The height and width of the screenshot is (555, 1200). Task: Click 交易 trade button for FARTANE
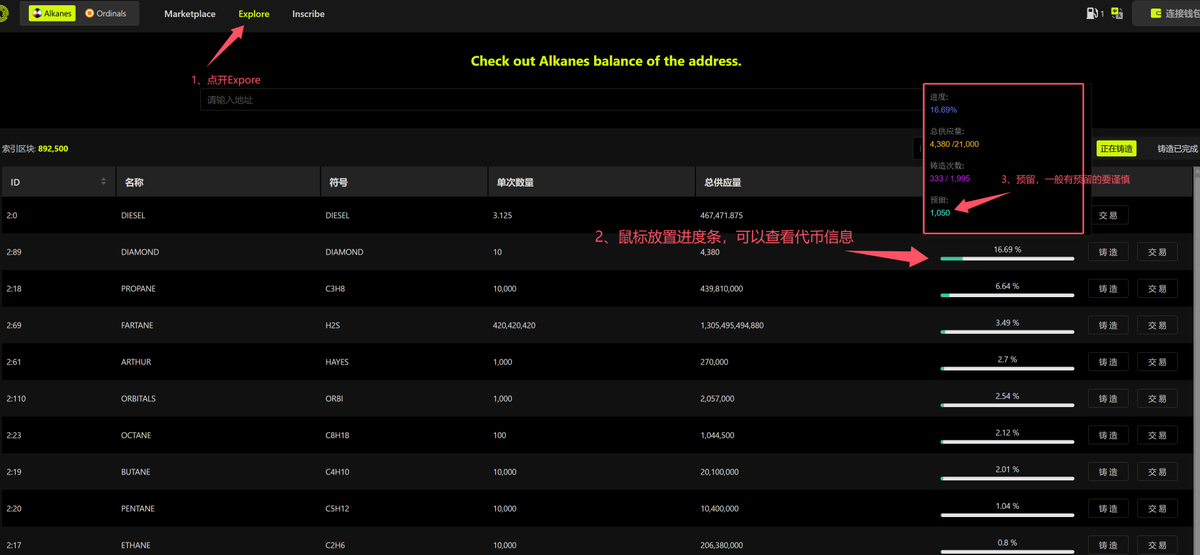pyautogui.click(x=1157, y=325)
